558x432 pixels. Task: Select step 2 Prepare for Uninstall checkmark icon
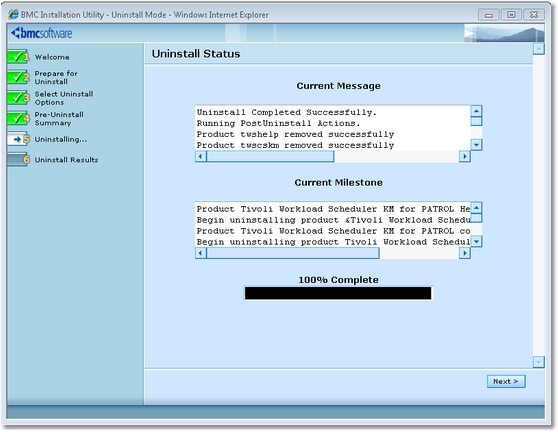click(x=18, y=77)
